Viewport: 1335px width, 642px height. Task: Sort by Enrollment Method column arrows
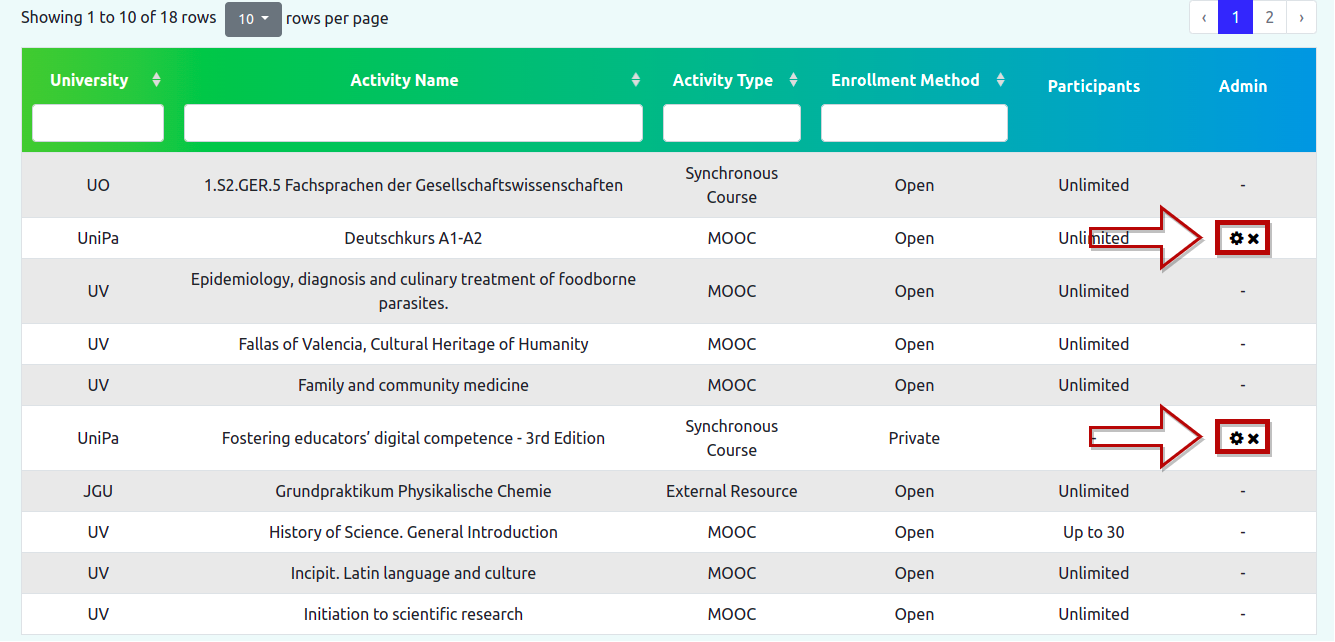1000,80
